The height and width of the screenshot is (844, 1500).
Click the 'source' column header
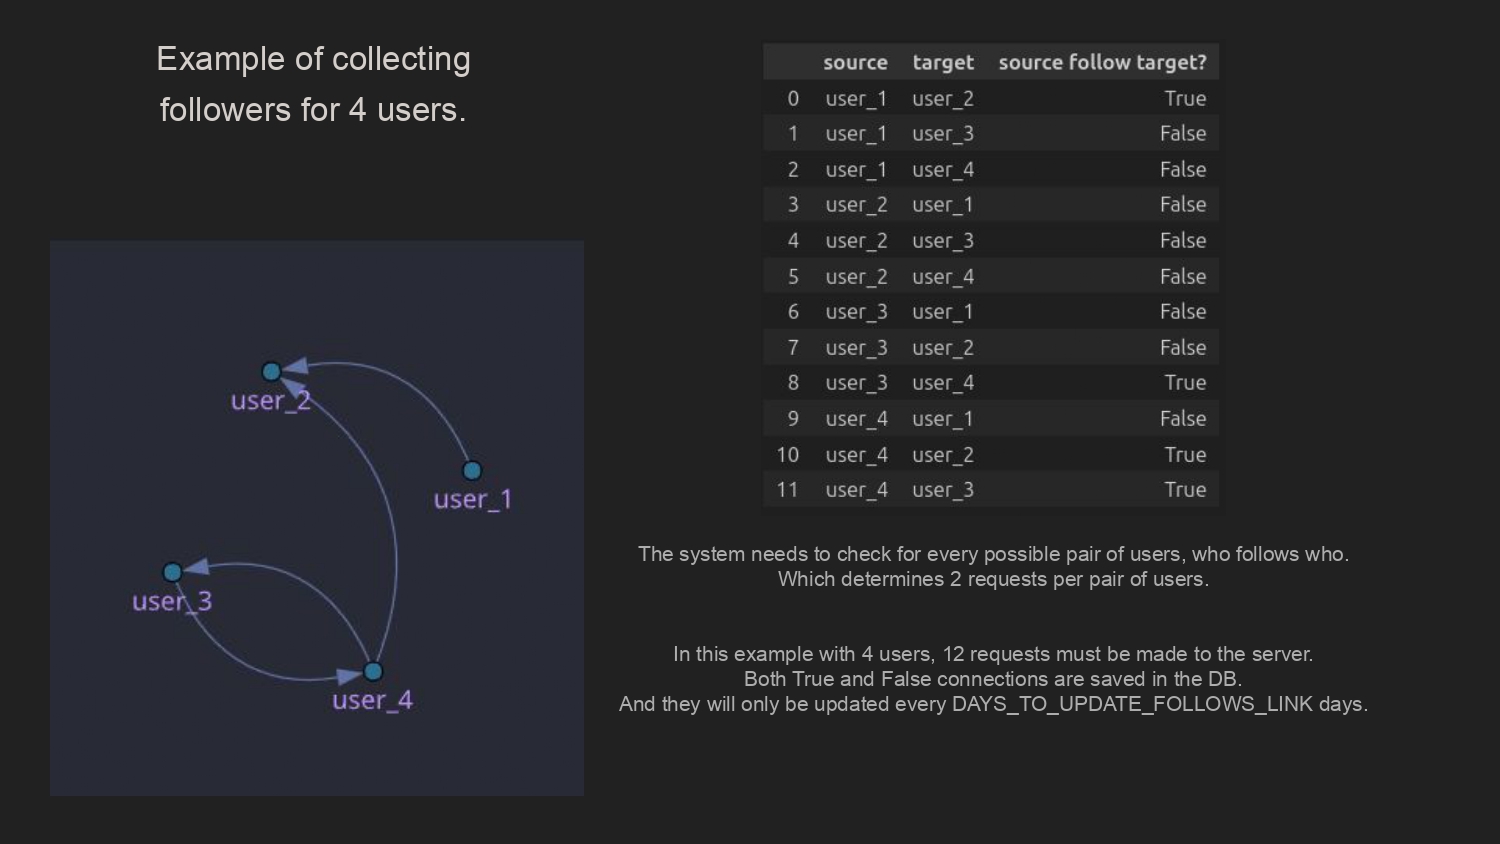(855, 62)
